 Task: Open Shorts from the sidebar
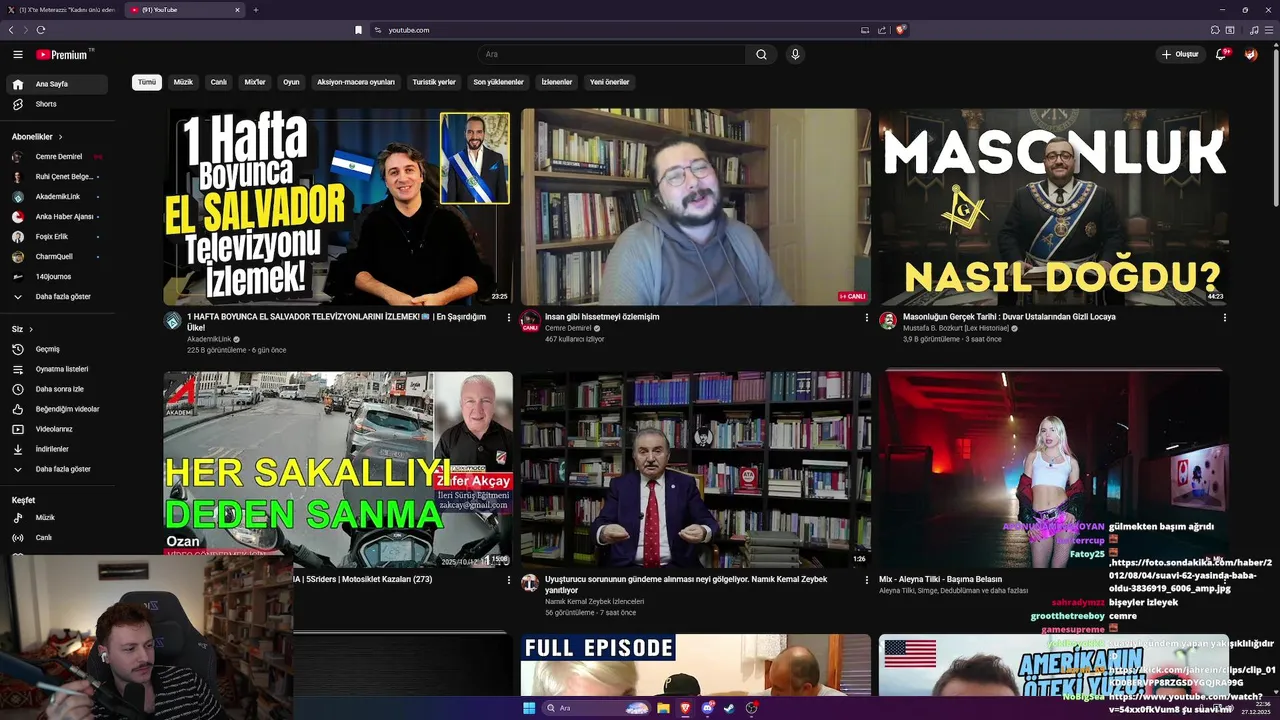pos(57,104)
